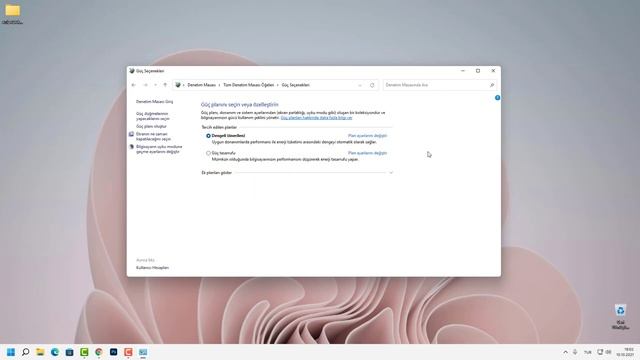Click Denetim Masası in breadcrumb
This screenshot has width=640, height=360.
201,85
